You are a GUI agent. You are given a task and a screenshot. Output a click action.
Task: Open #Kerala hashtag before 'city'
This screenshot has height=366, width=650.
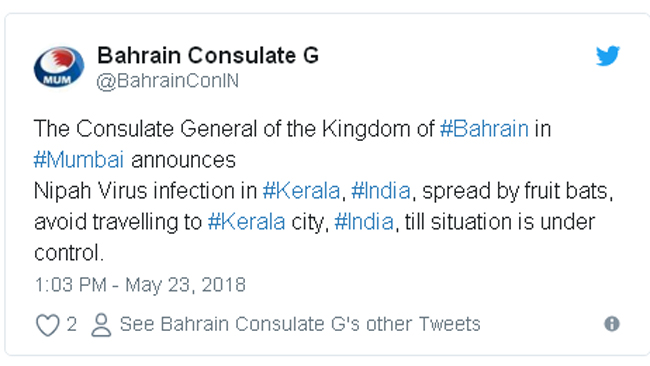click(x=246, y=222)
